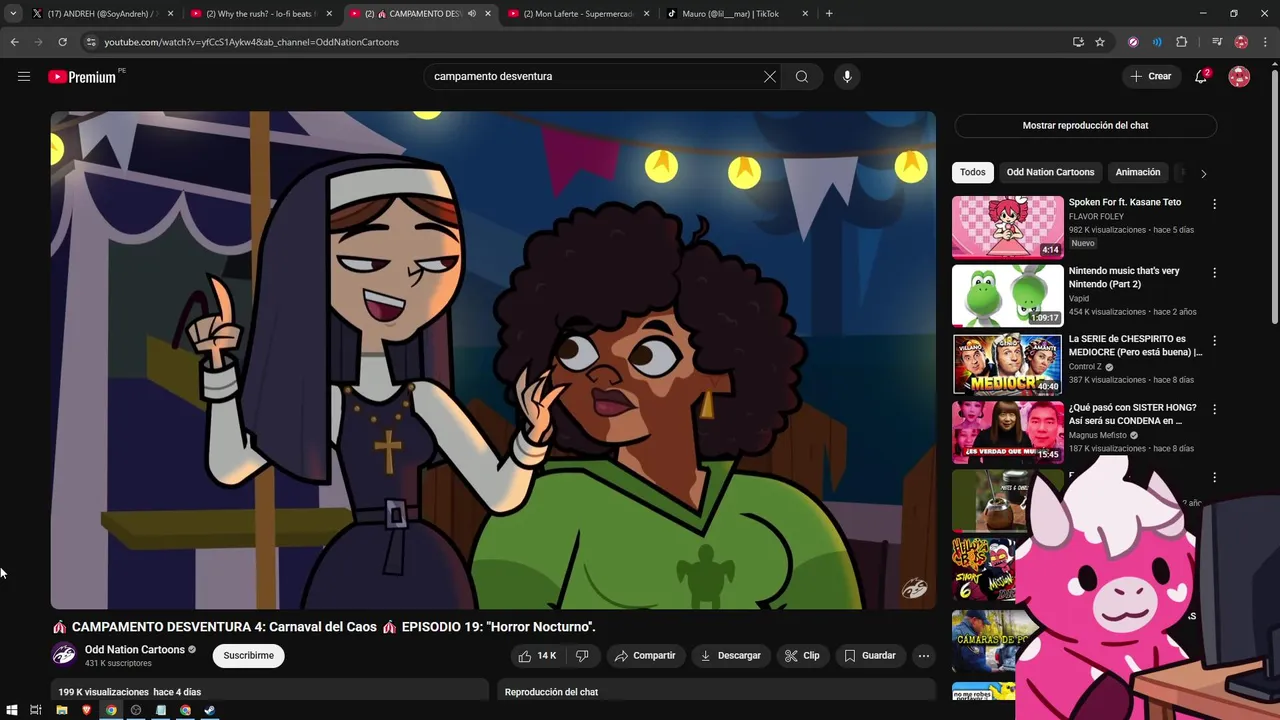The image size is (1280, 720).
Task: Open Steam from the taskbar
Action: (210, 710)
